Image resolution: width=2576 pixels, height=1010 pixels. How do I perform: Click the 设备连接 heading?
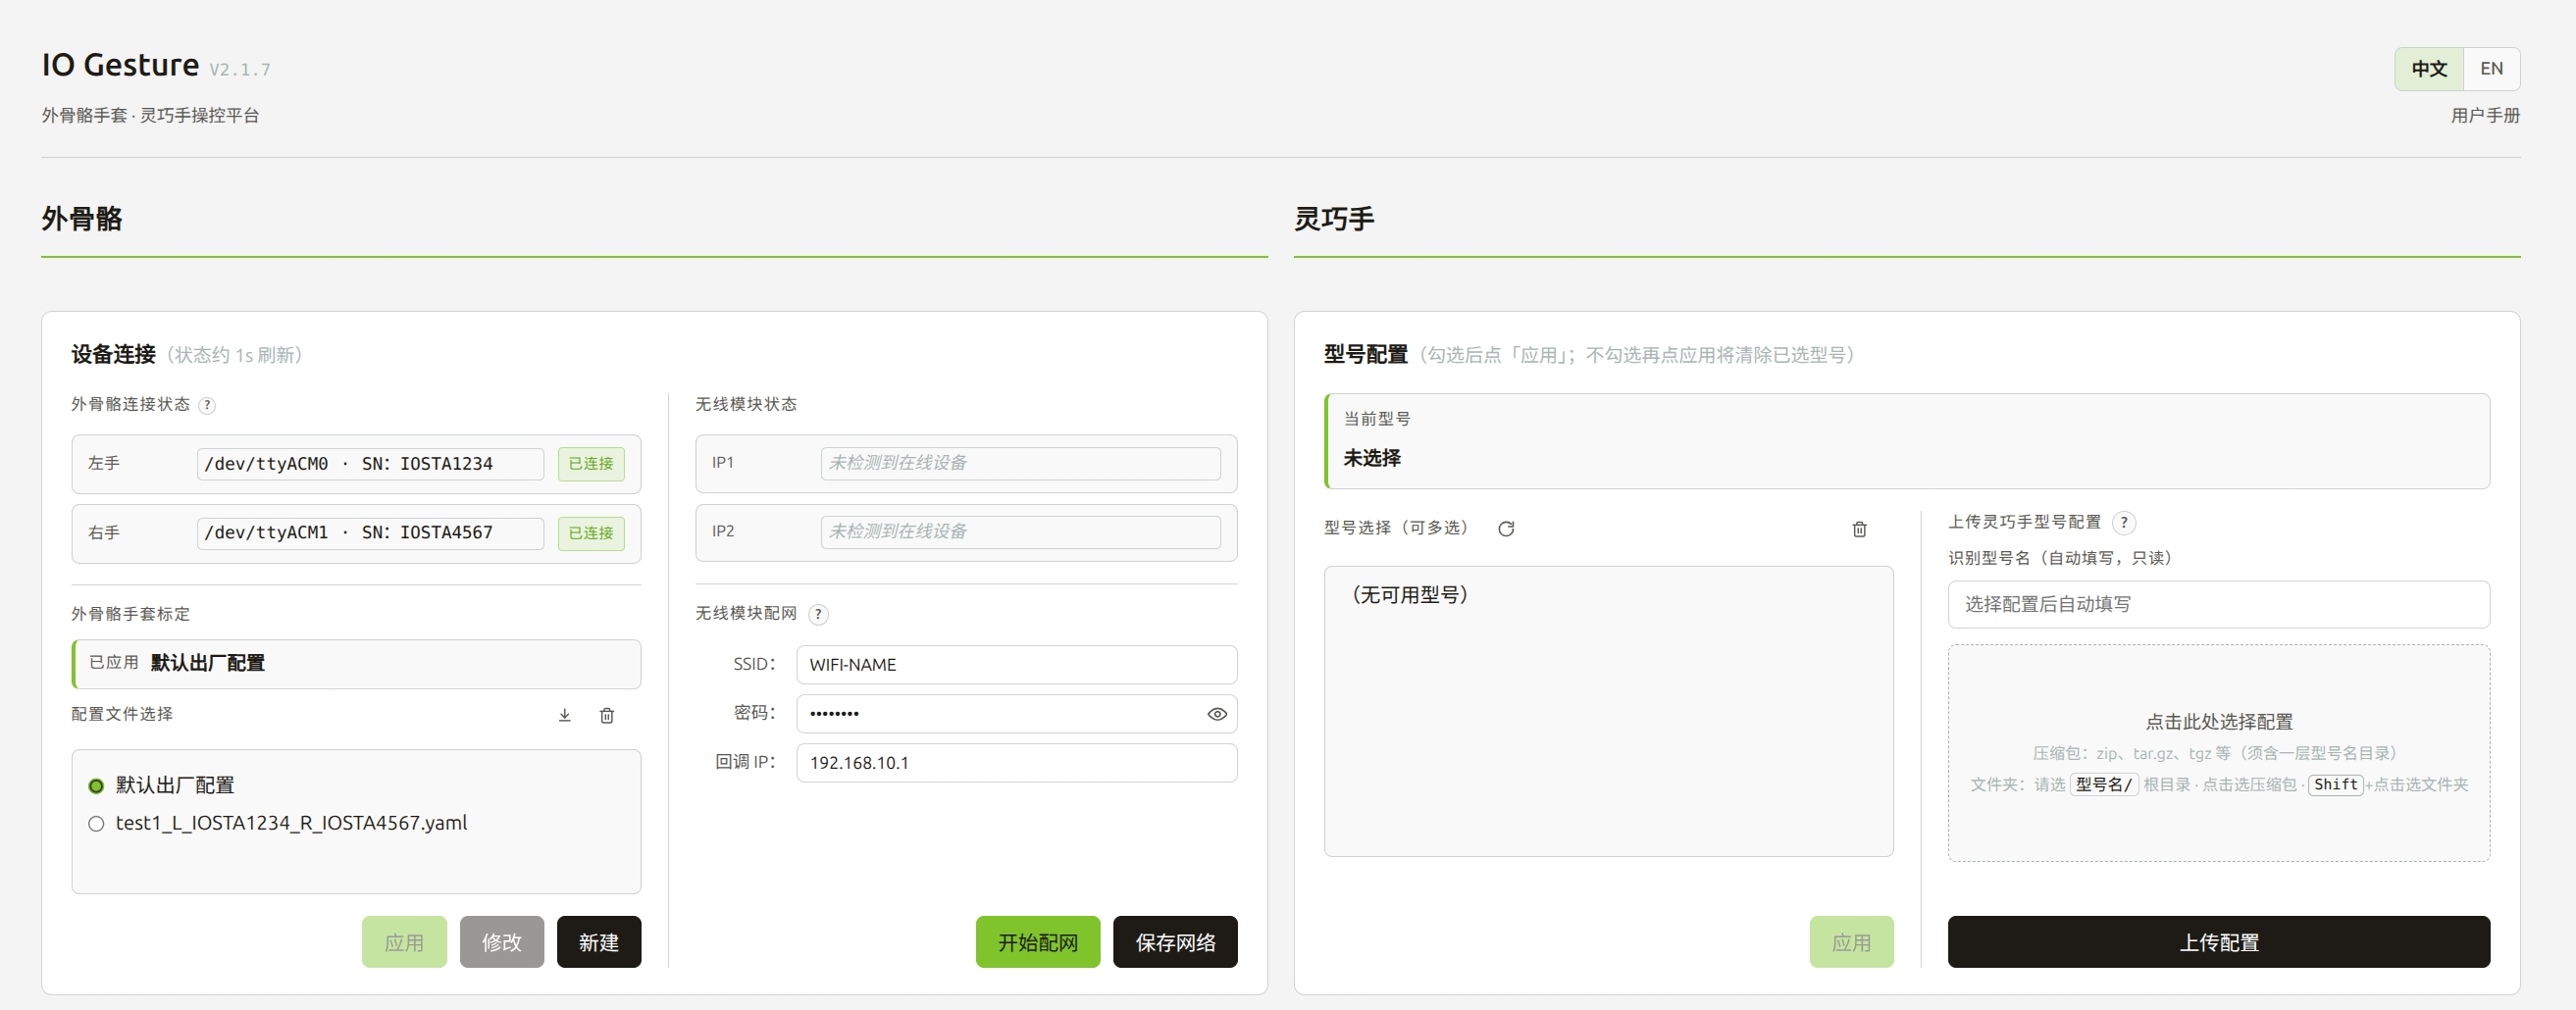114,354
